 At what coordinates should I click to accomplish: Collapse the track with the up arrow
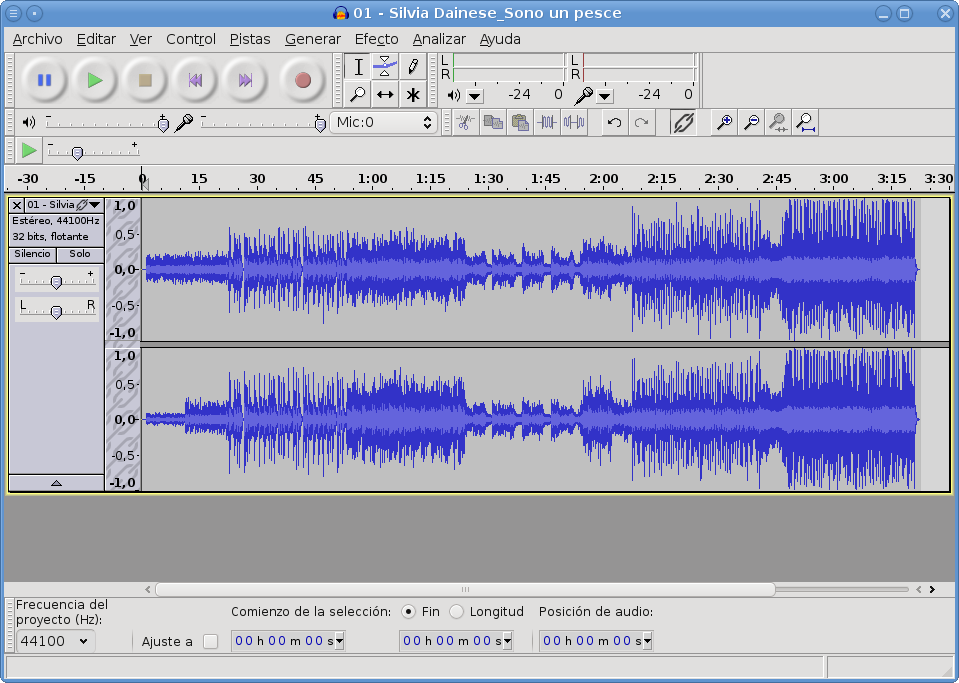[56, 483]
